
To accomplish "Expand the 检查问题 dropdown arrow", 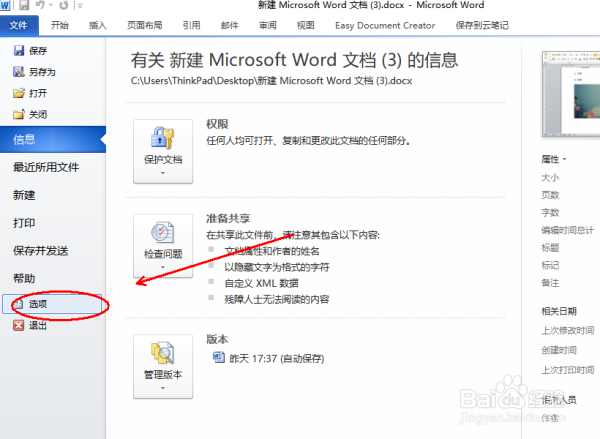I will click(163, 267).
